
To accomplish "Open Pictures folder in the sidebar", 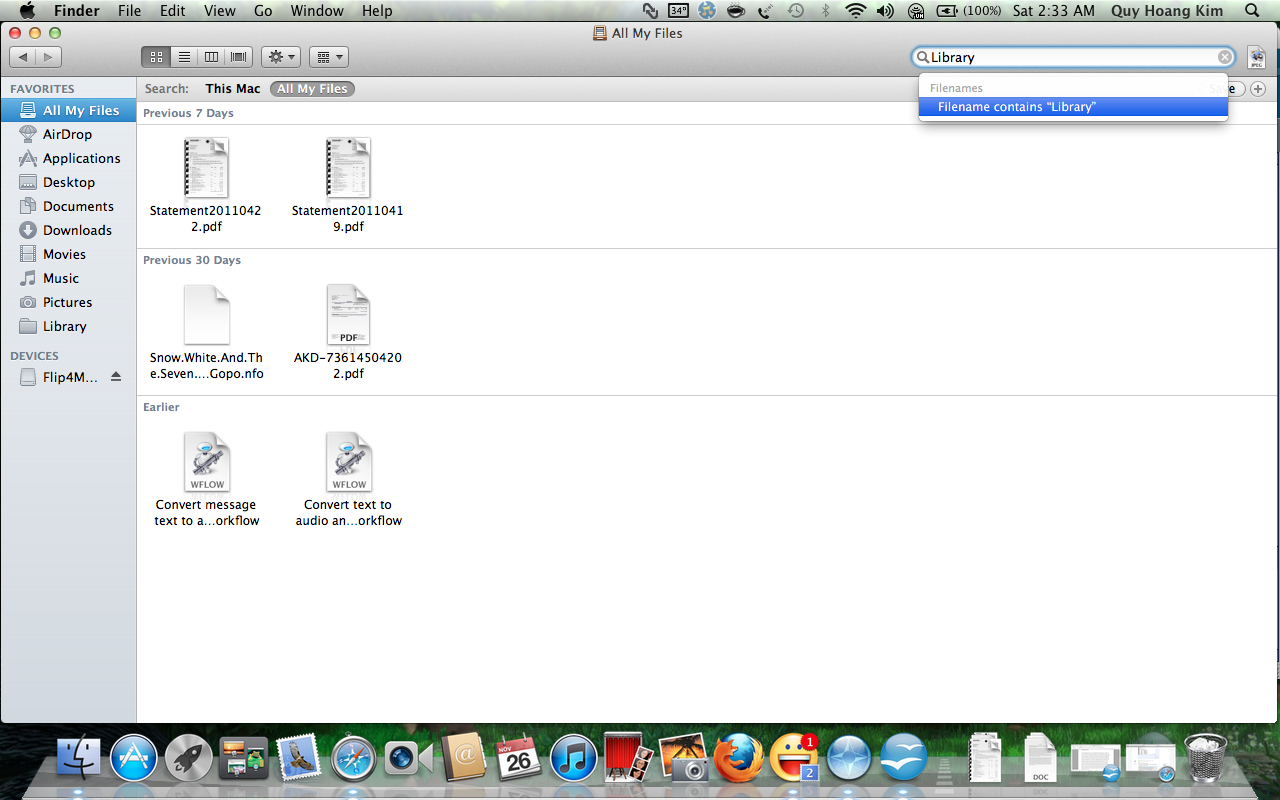I will [68, 302].
